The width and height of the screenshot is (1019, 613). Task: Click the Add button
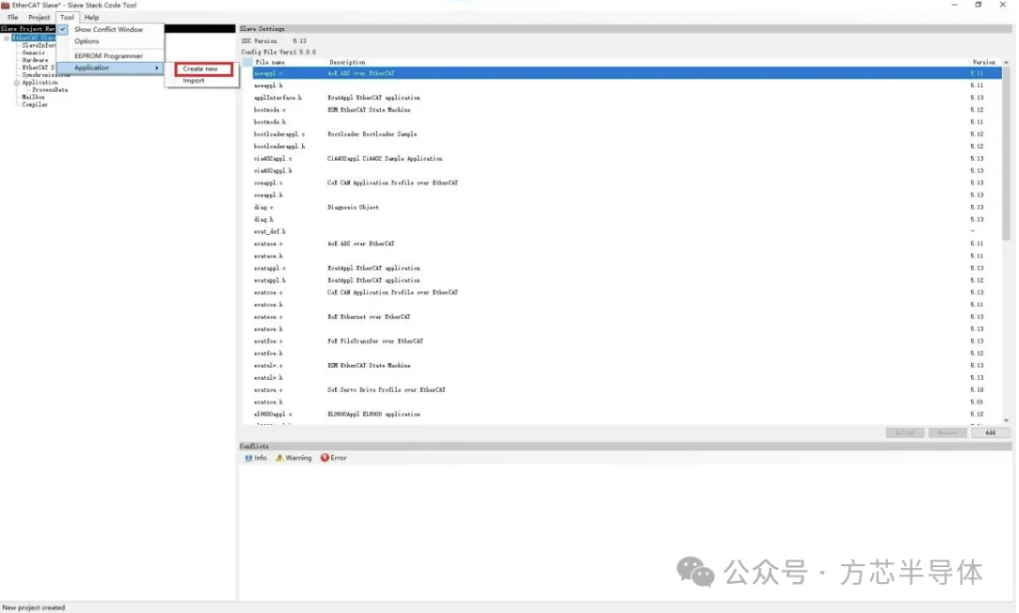coord(990,432)
